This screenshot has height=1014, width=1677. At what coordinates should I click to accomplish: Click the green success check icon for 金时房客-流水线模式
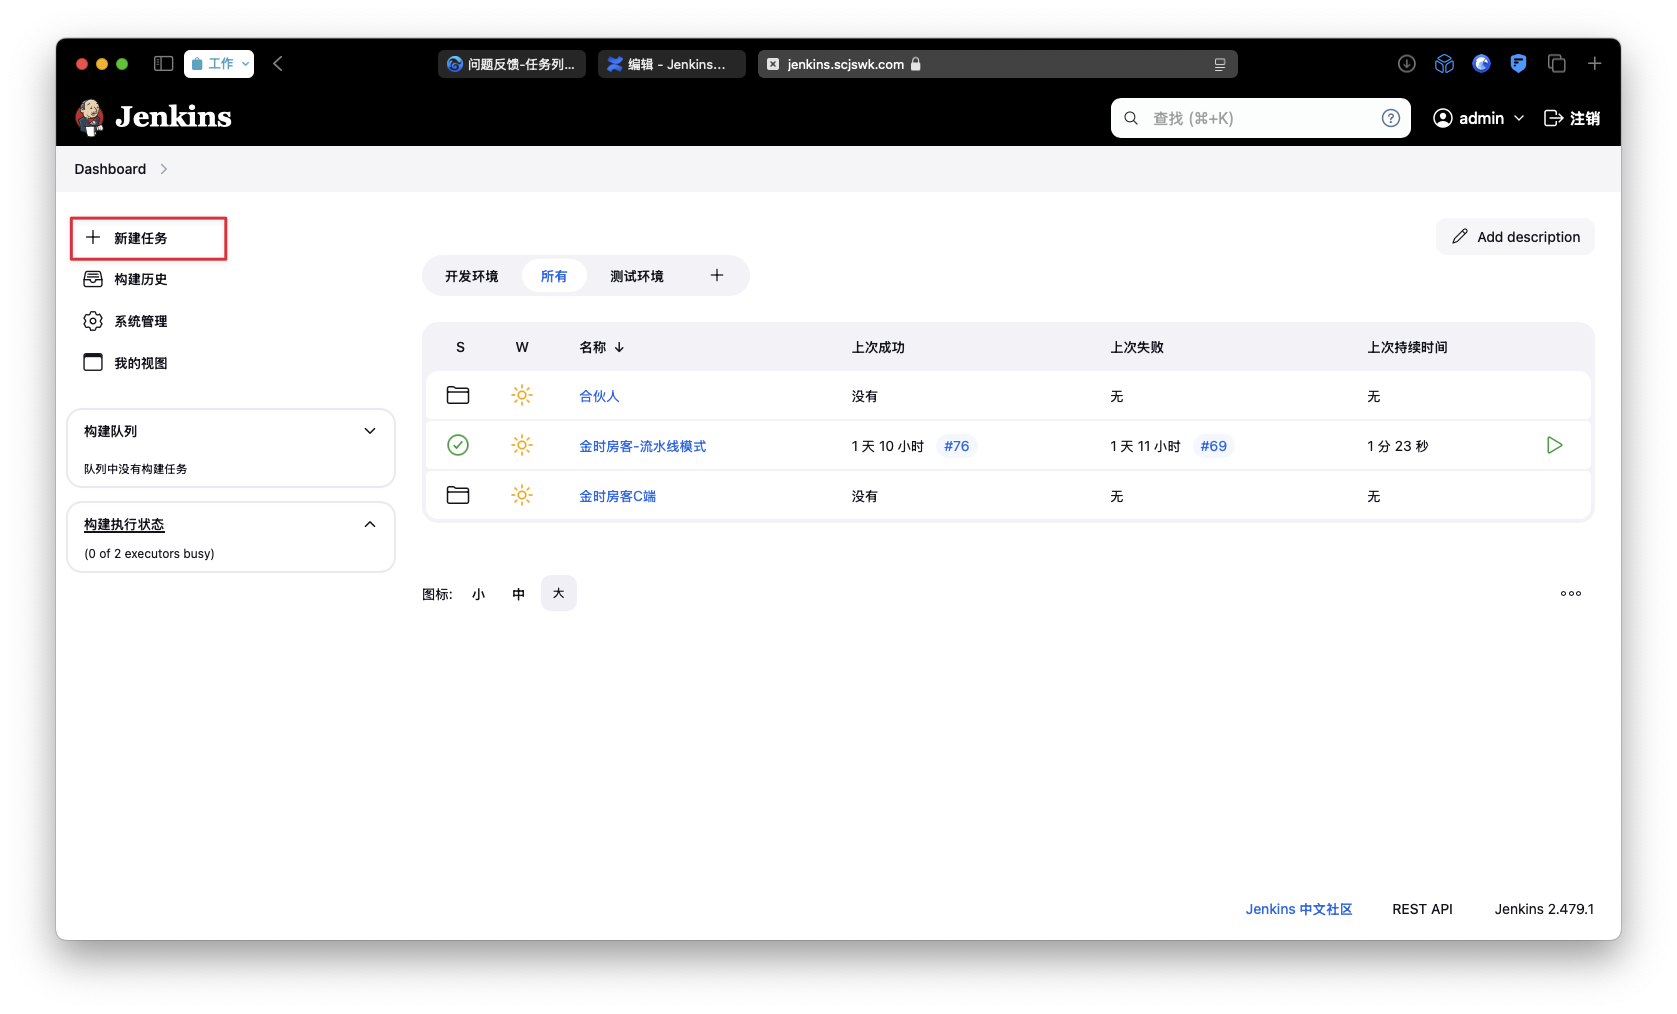458,445
